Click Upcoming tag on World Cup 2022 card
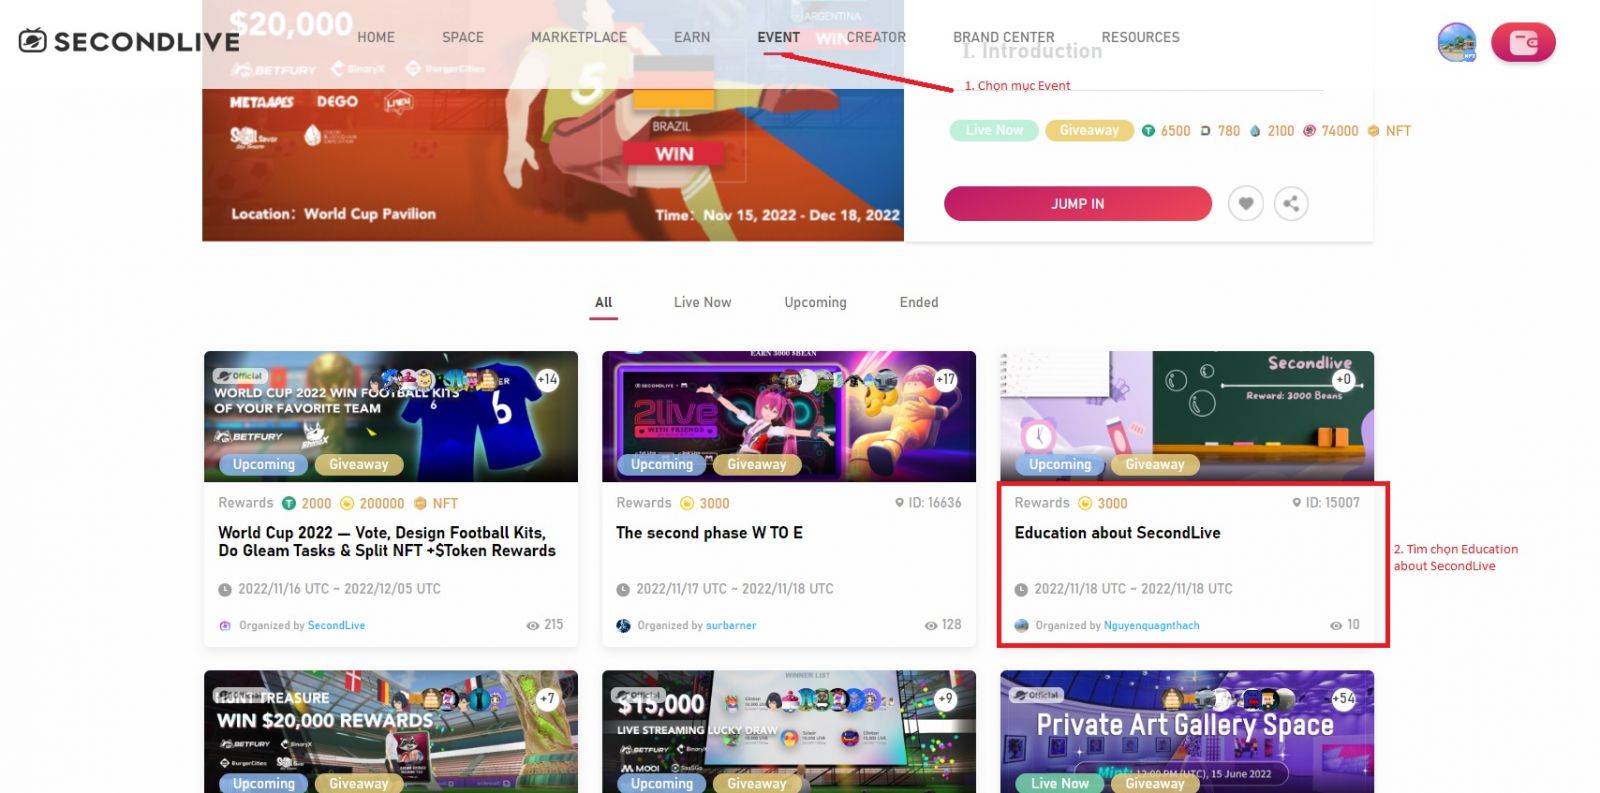1600x793 pixels. click(264, 464)
